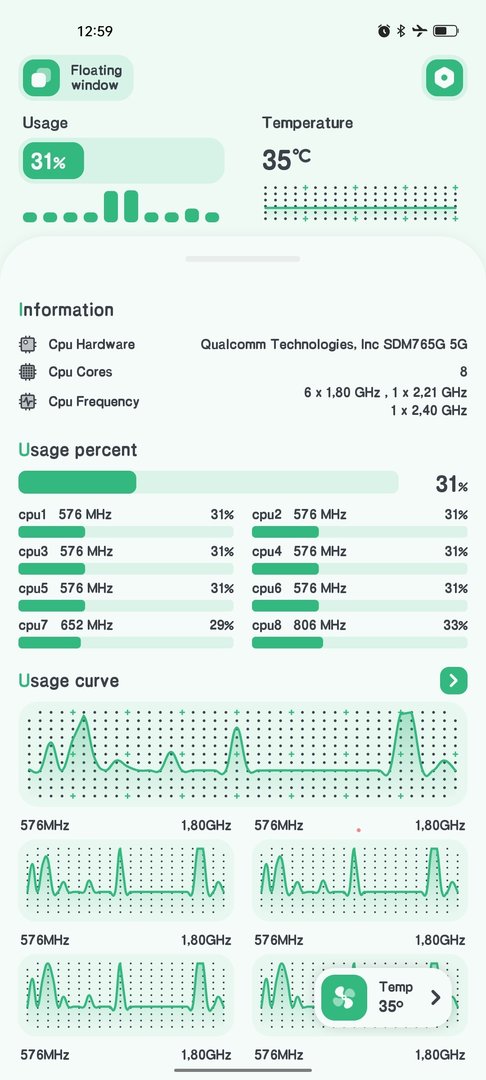Open the hexagon settings icon
The image size is (486, 1080).
444,78
